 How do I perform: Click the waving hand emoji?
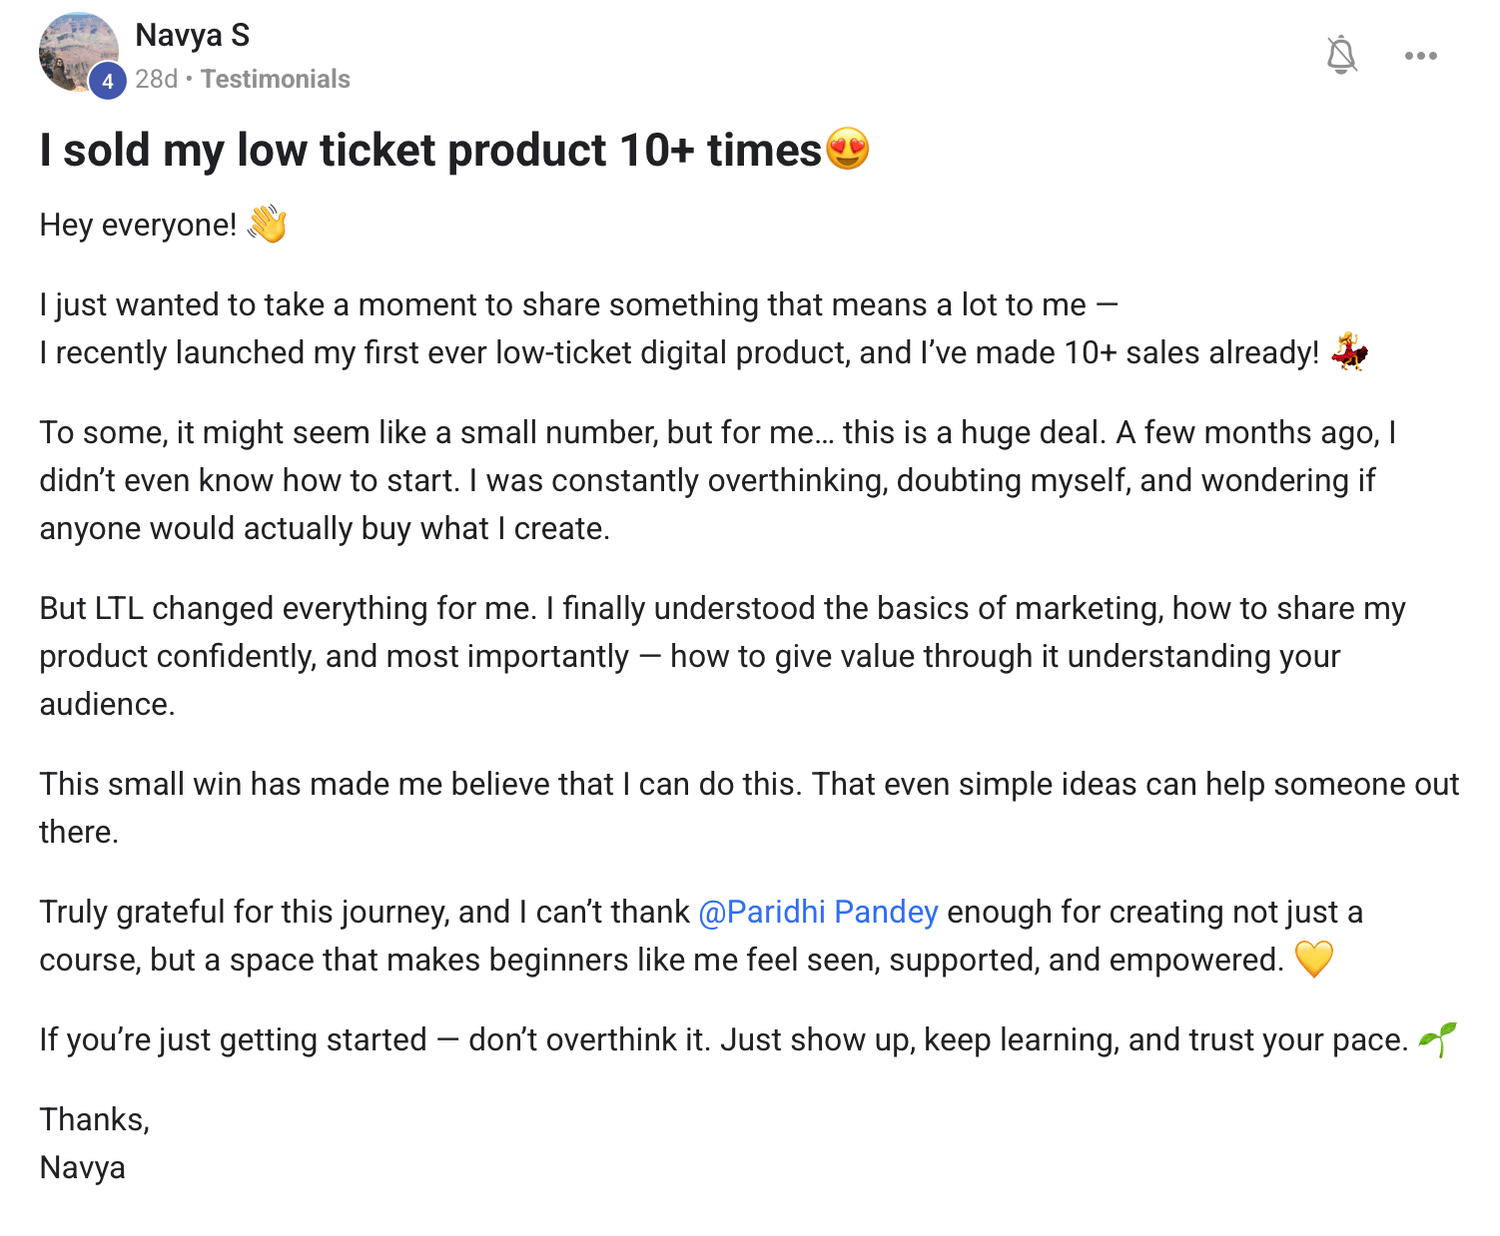(267, 224)
